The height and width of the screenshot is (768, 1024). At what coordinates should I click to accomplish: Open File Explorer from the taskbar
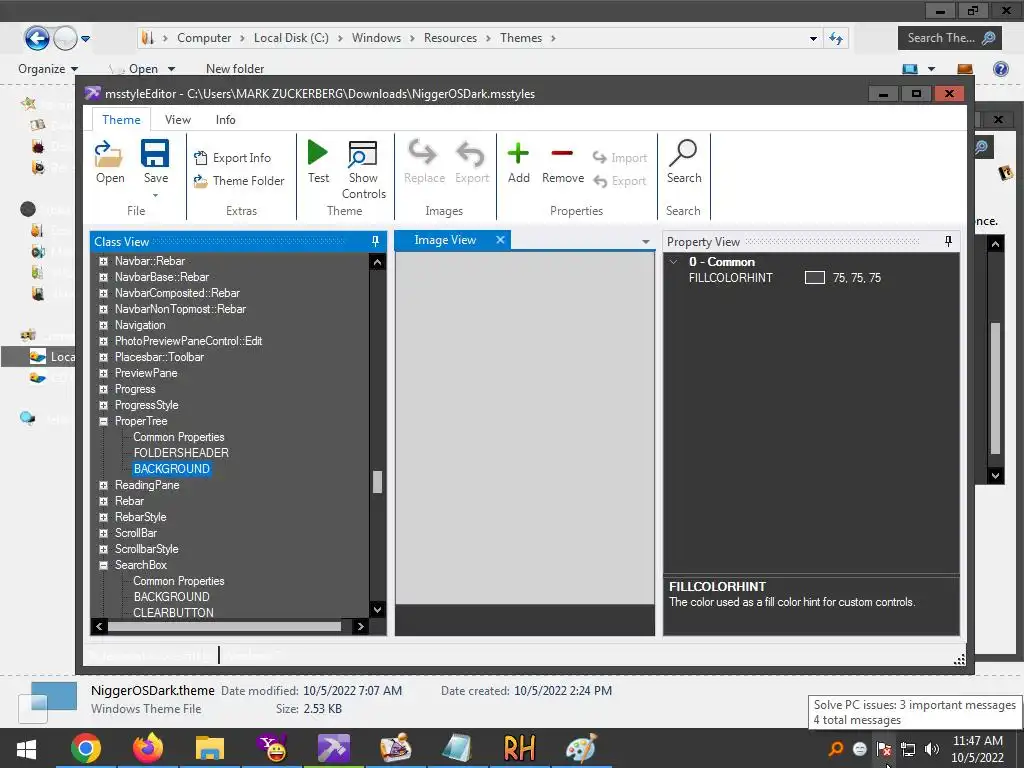point(210,748)
